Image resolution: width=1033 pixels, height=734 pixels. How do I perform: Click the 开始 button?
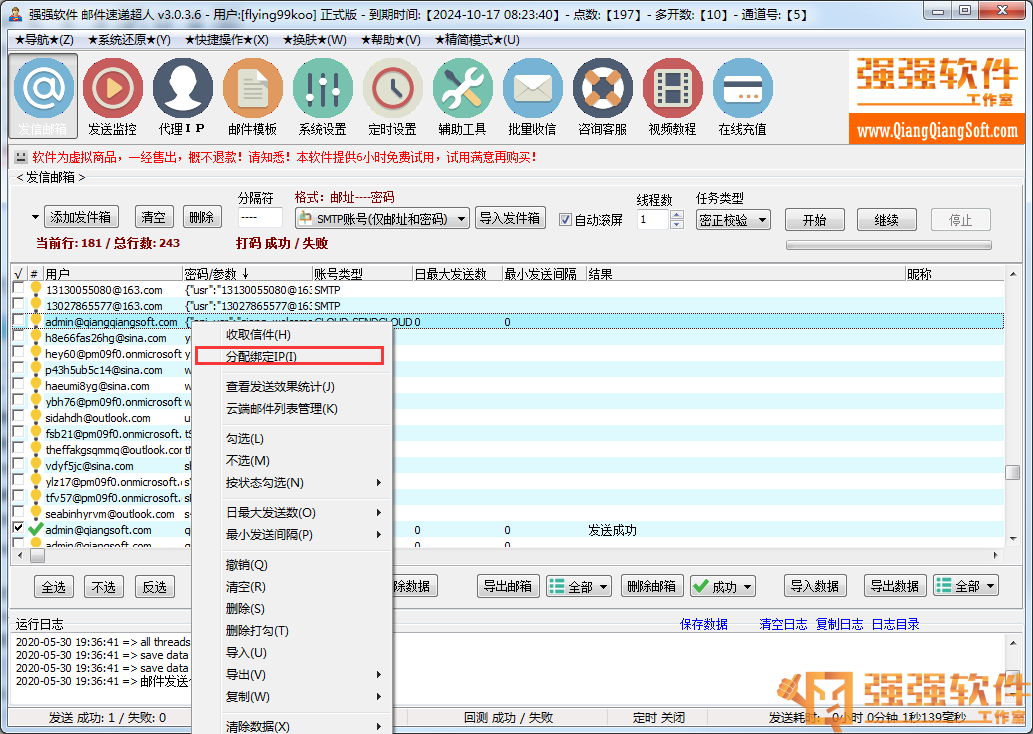pos(815,220)
